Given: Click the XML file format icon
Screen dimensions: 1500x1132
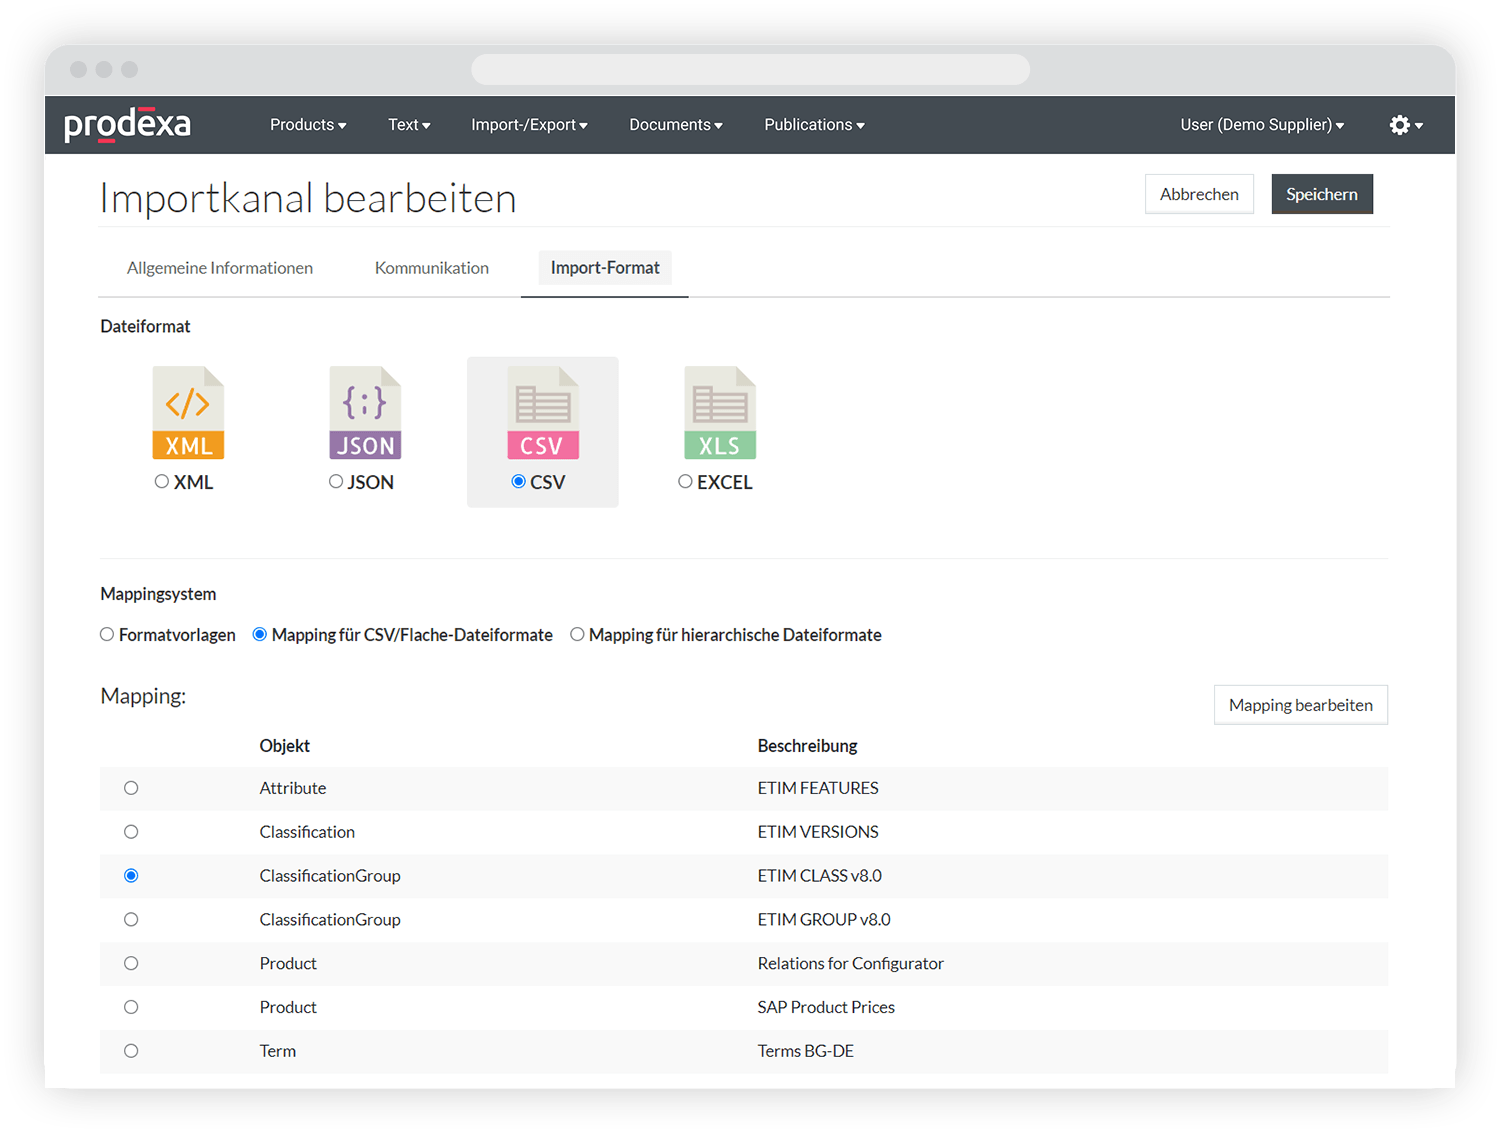Looking at the screenshot, I should tap(188, 413).
